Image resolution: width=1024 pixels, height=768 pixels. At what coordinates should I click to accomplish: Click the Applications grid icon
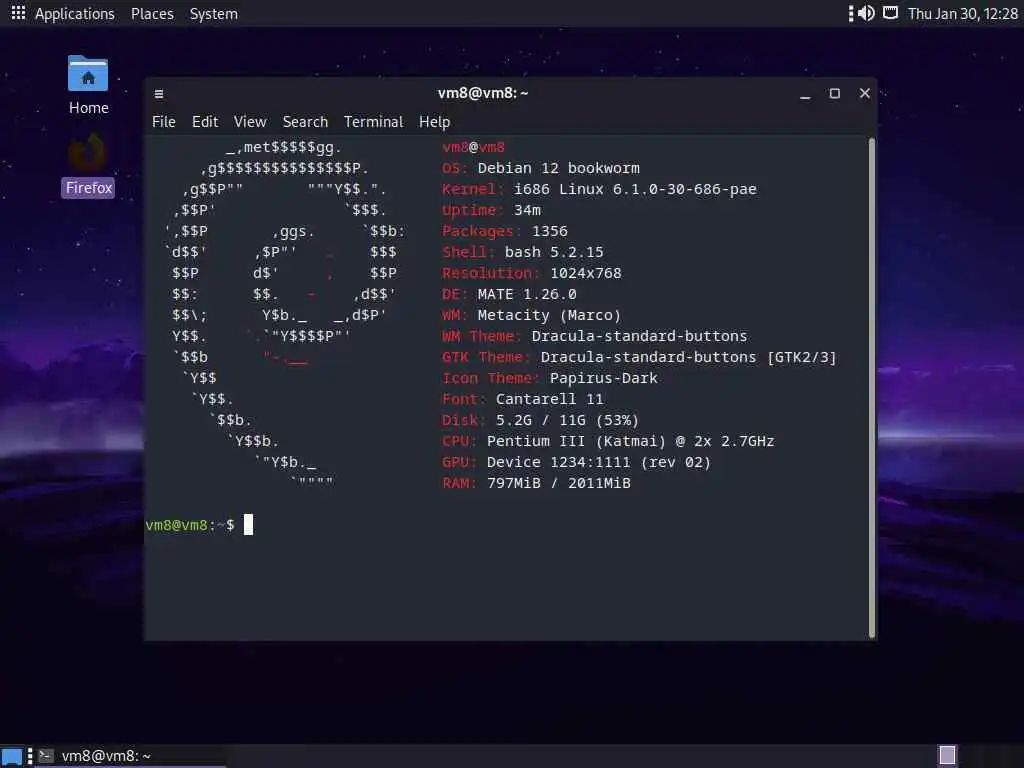pyautogui.click(x=18, y=13)
